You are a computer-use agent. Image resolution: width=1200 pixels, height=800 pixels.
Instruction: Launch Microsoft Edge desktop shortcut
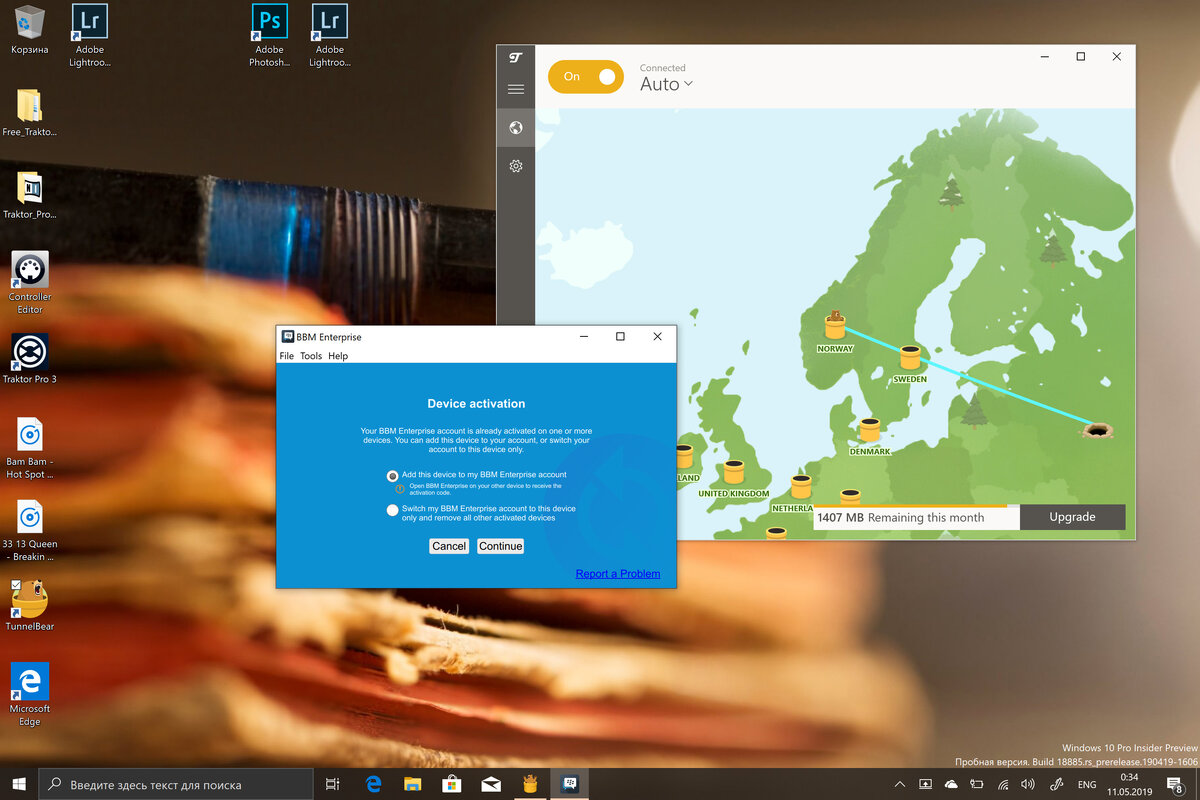[x=30, y=694]
